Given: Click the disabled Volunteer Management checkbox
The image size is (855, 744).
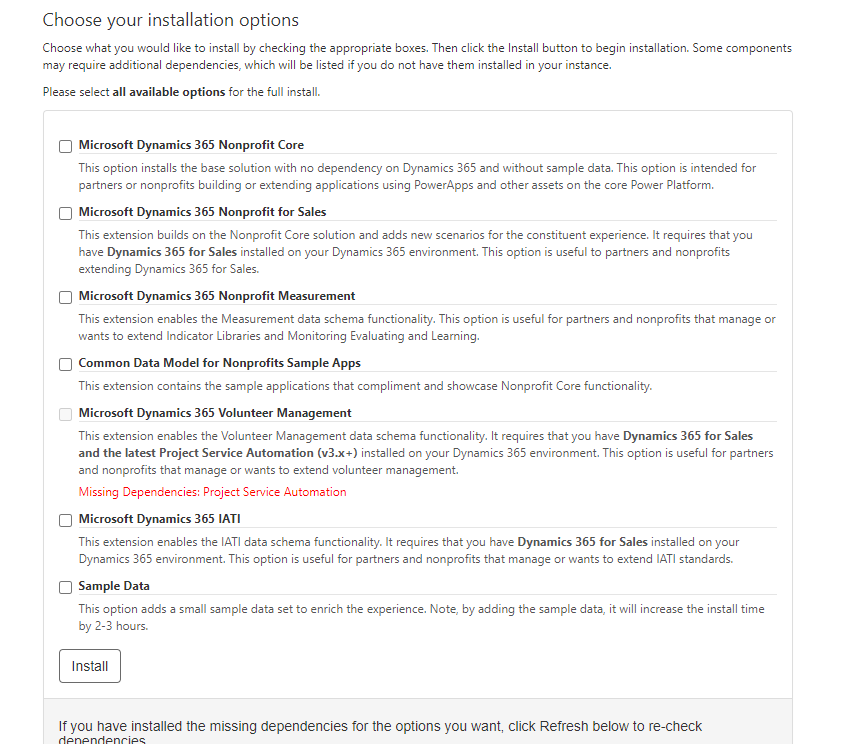Looking at the screenshot, I should point(65,415).
